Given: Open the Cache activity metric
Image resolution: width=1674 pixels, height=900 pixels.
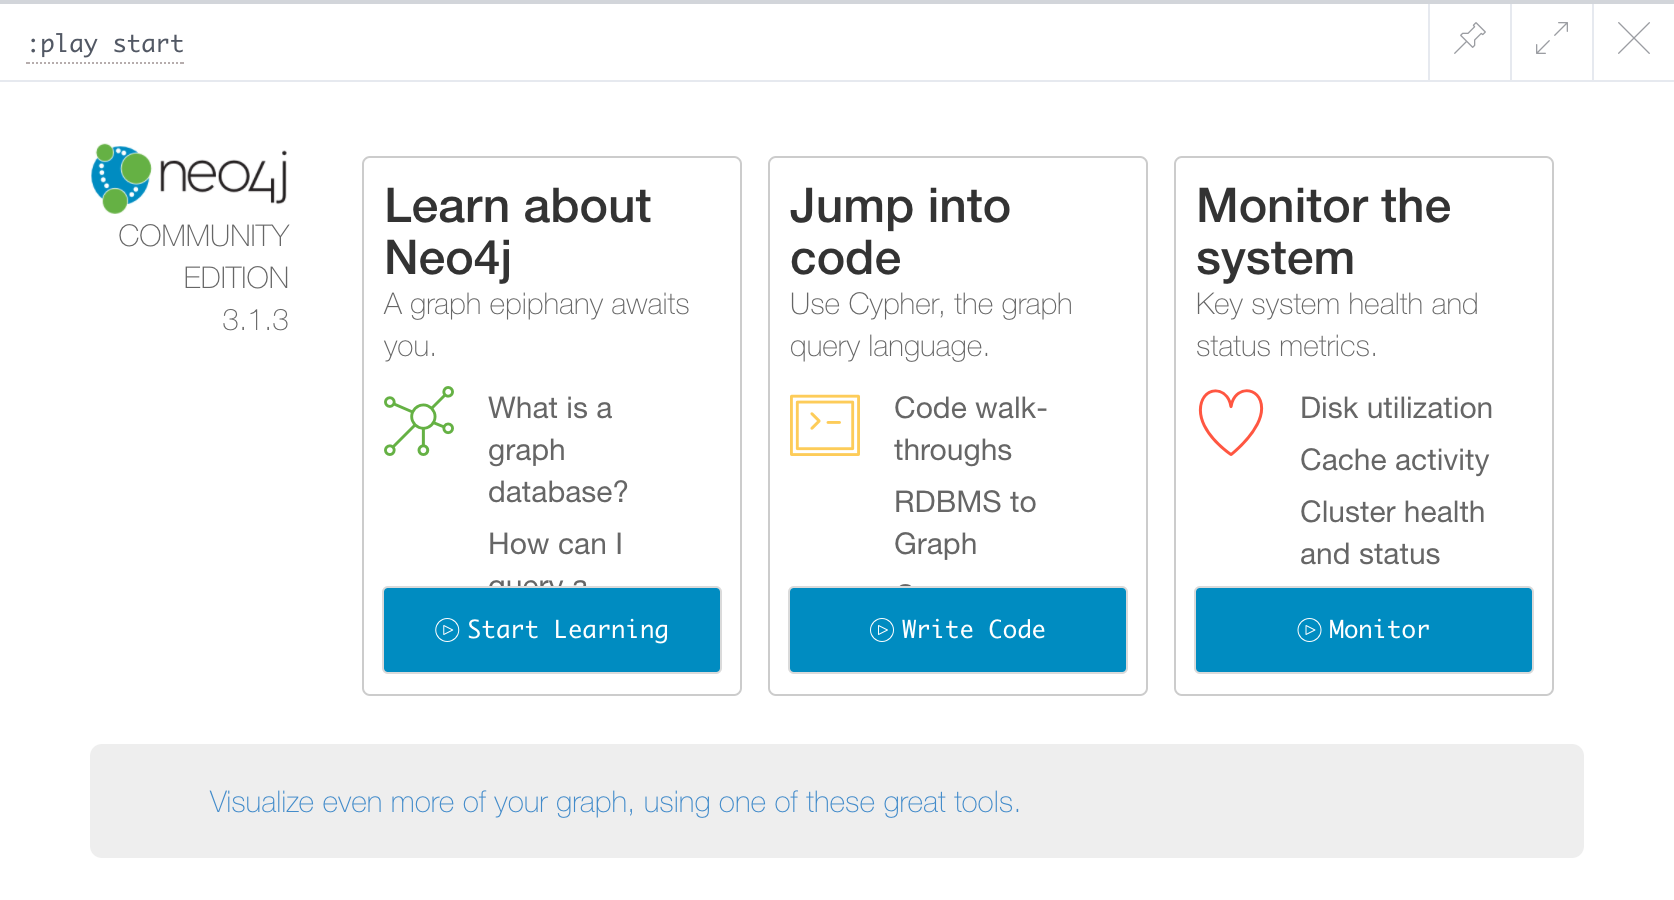Looking at the screenshot, I should [x=1394, y=460].
